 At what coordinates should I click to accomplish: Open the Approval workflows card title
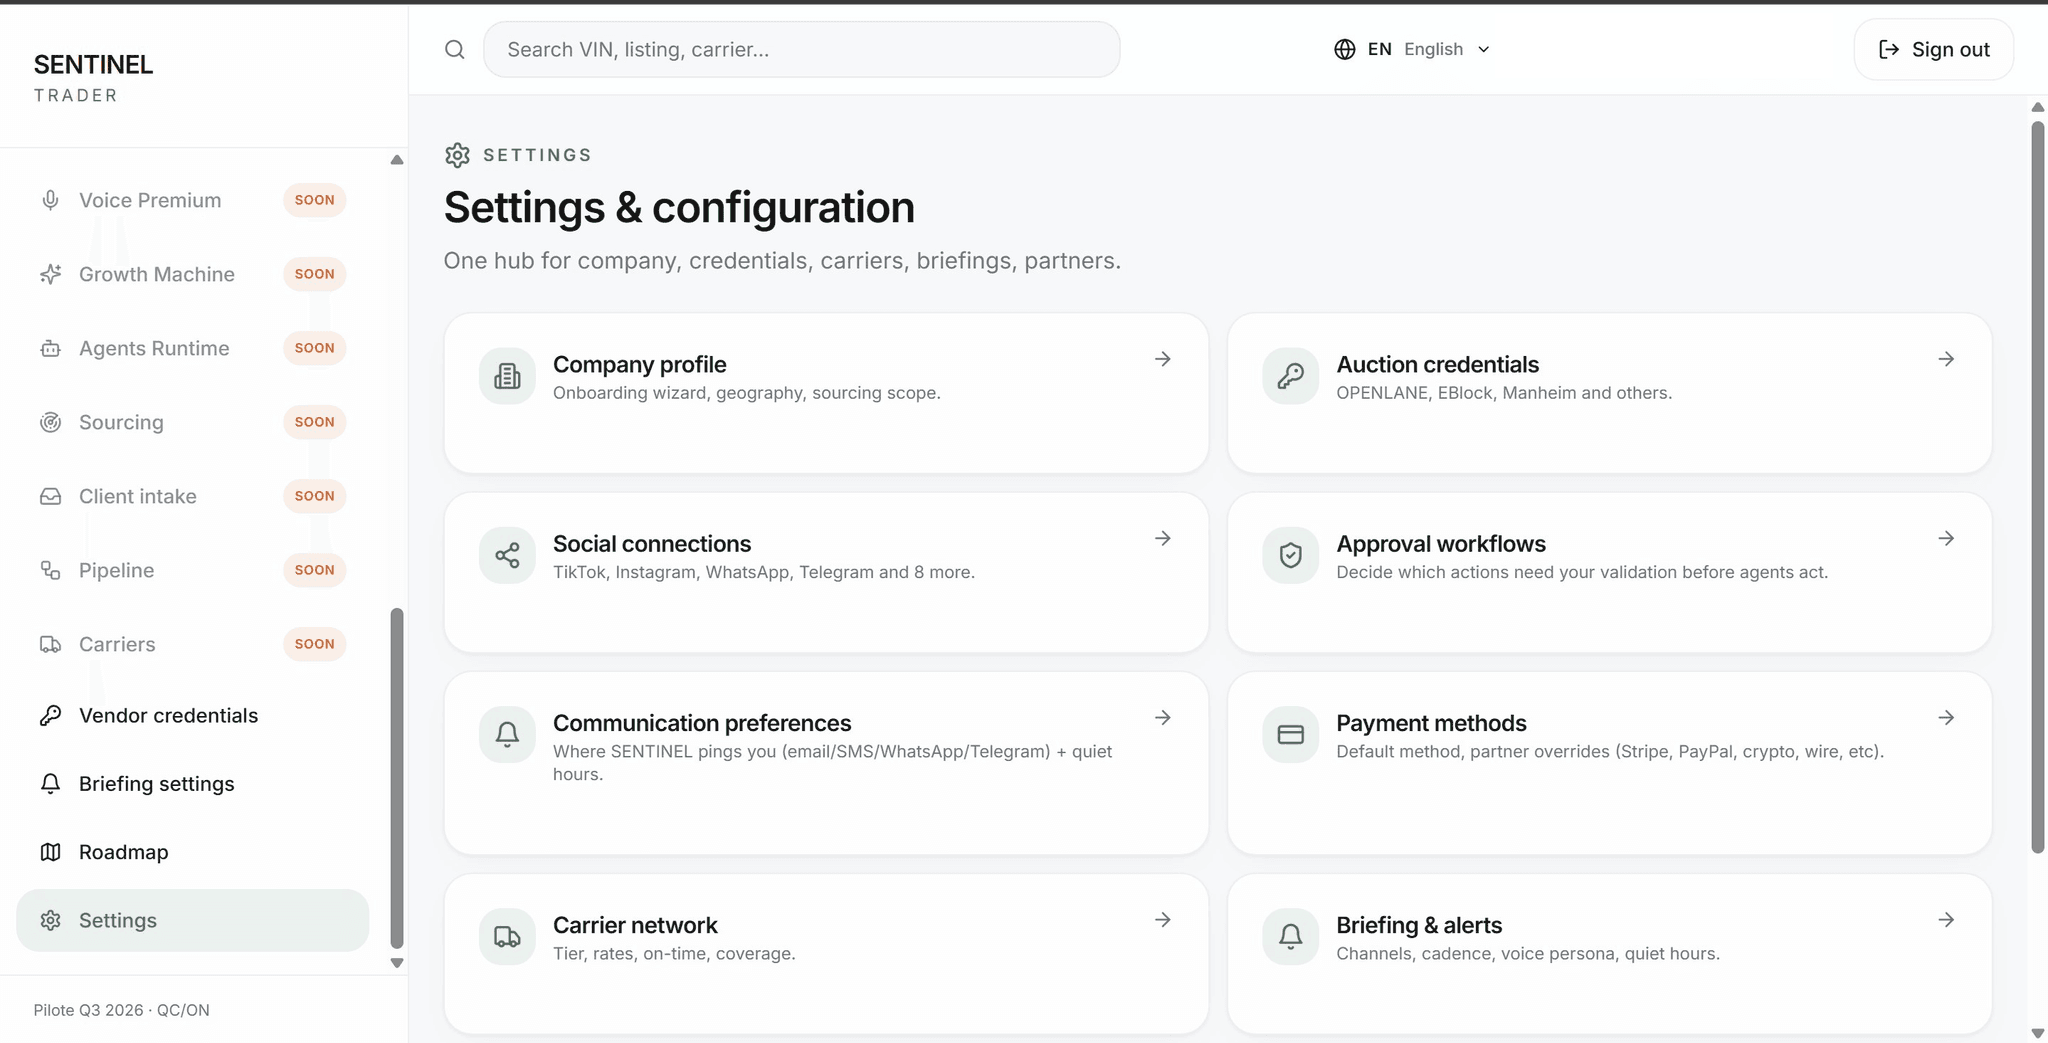[x=1441, y=543]
